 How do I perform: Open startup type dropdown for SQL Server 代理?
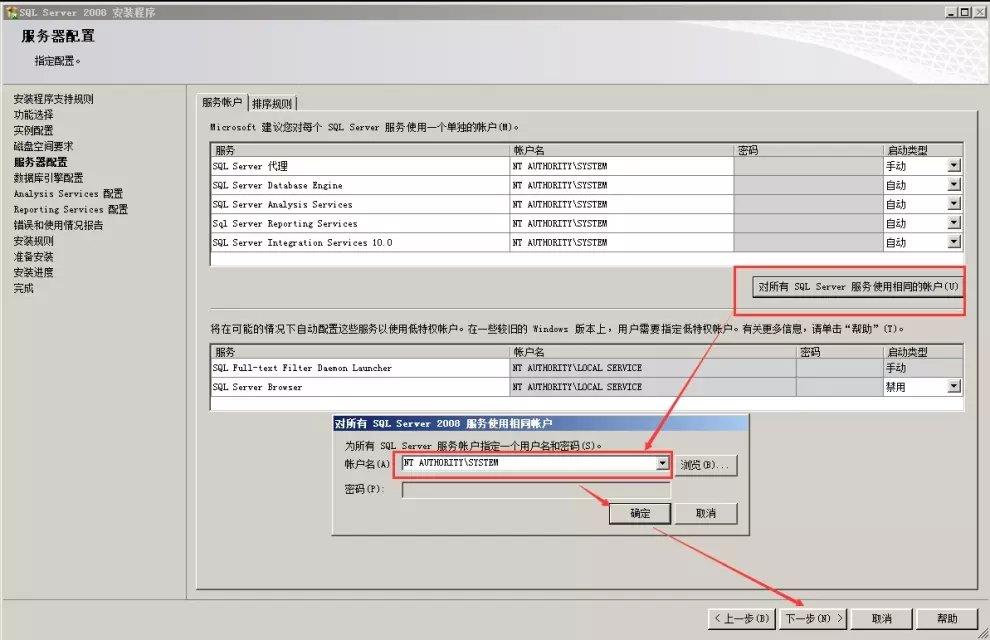[x=953, y=166]
